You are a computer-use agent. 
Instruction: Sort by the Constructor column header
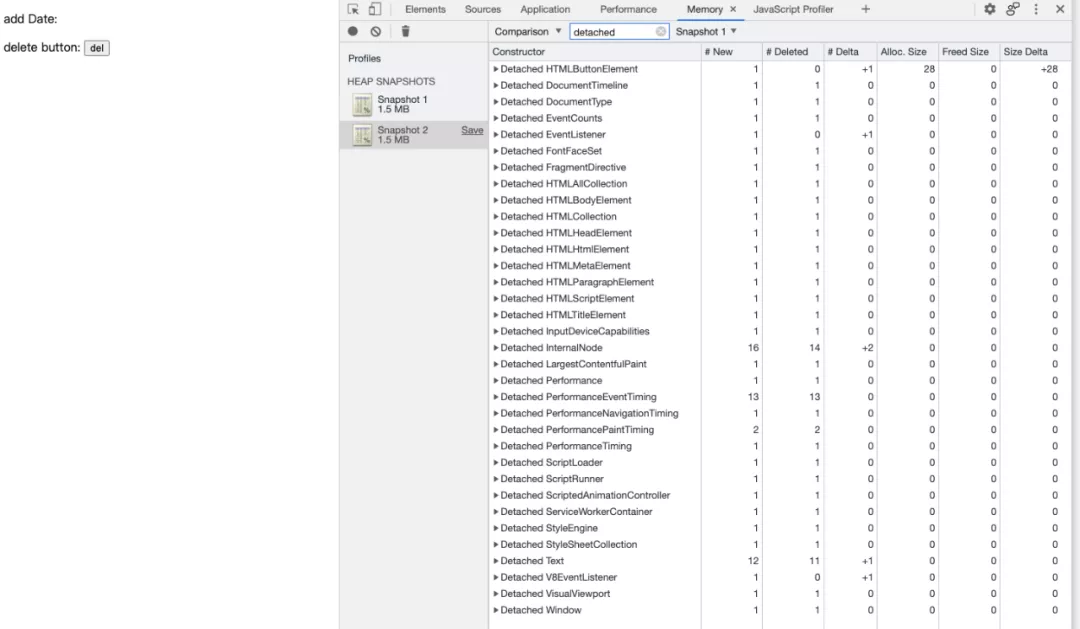(594, 52)
